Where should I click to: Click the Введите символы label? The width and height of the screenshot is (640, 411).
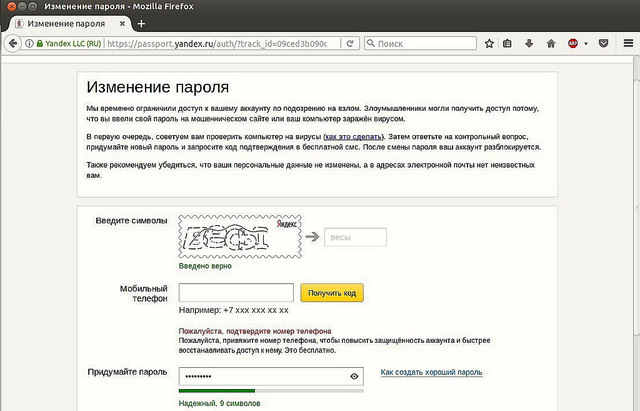[131, 221]
